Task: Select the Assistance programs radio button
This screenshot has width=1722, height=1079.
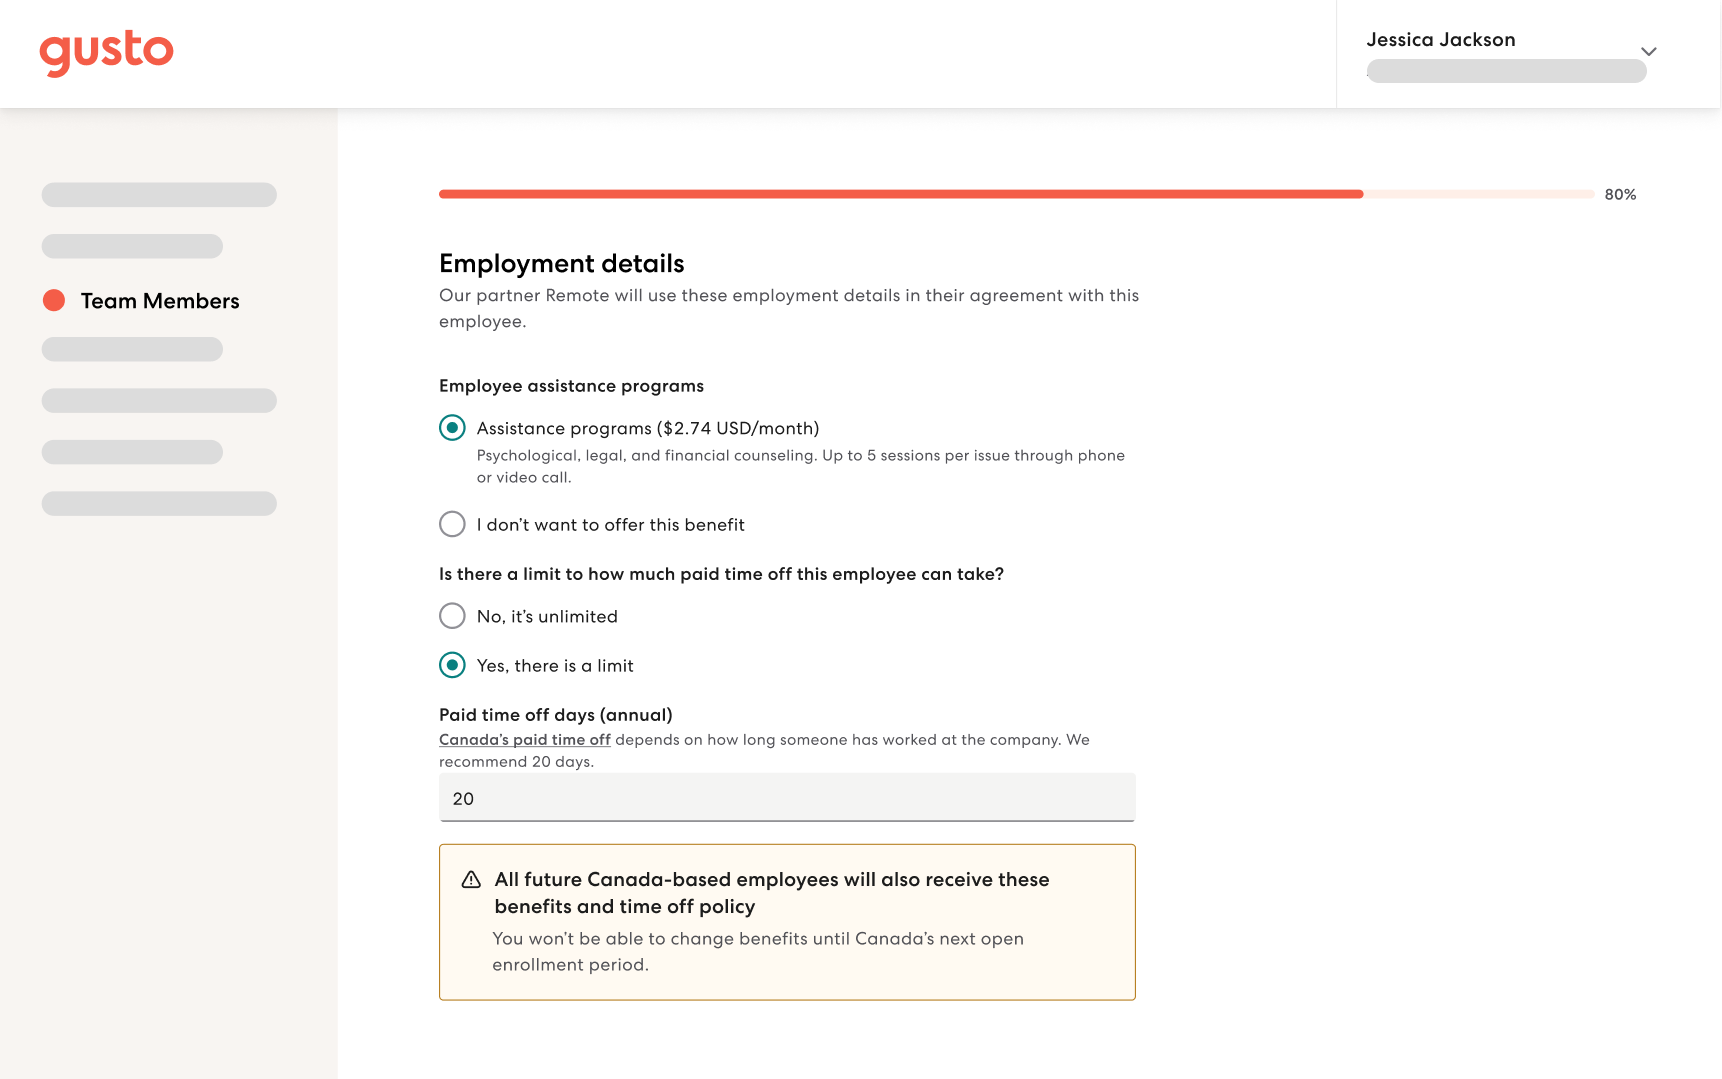Action: [x=452, y=428]
